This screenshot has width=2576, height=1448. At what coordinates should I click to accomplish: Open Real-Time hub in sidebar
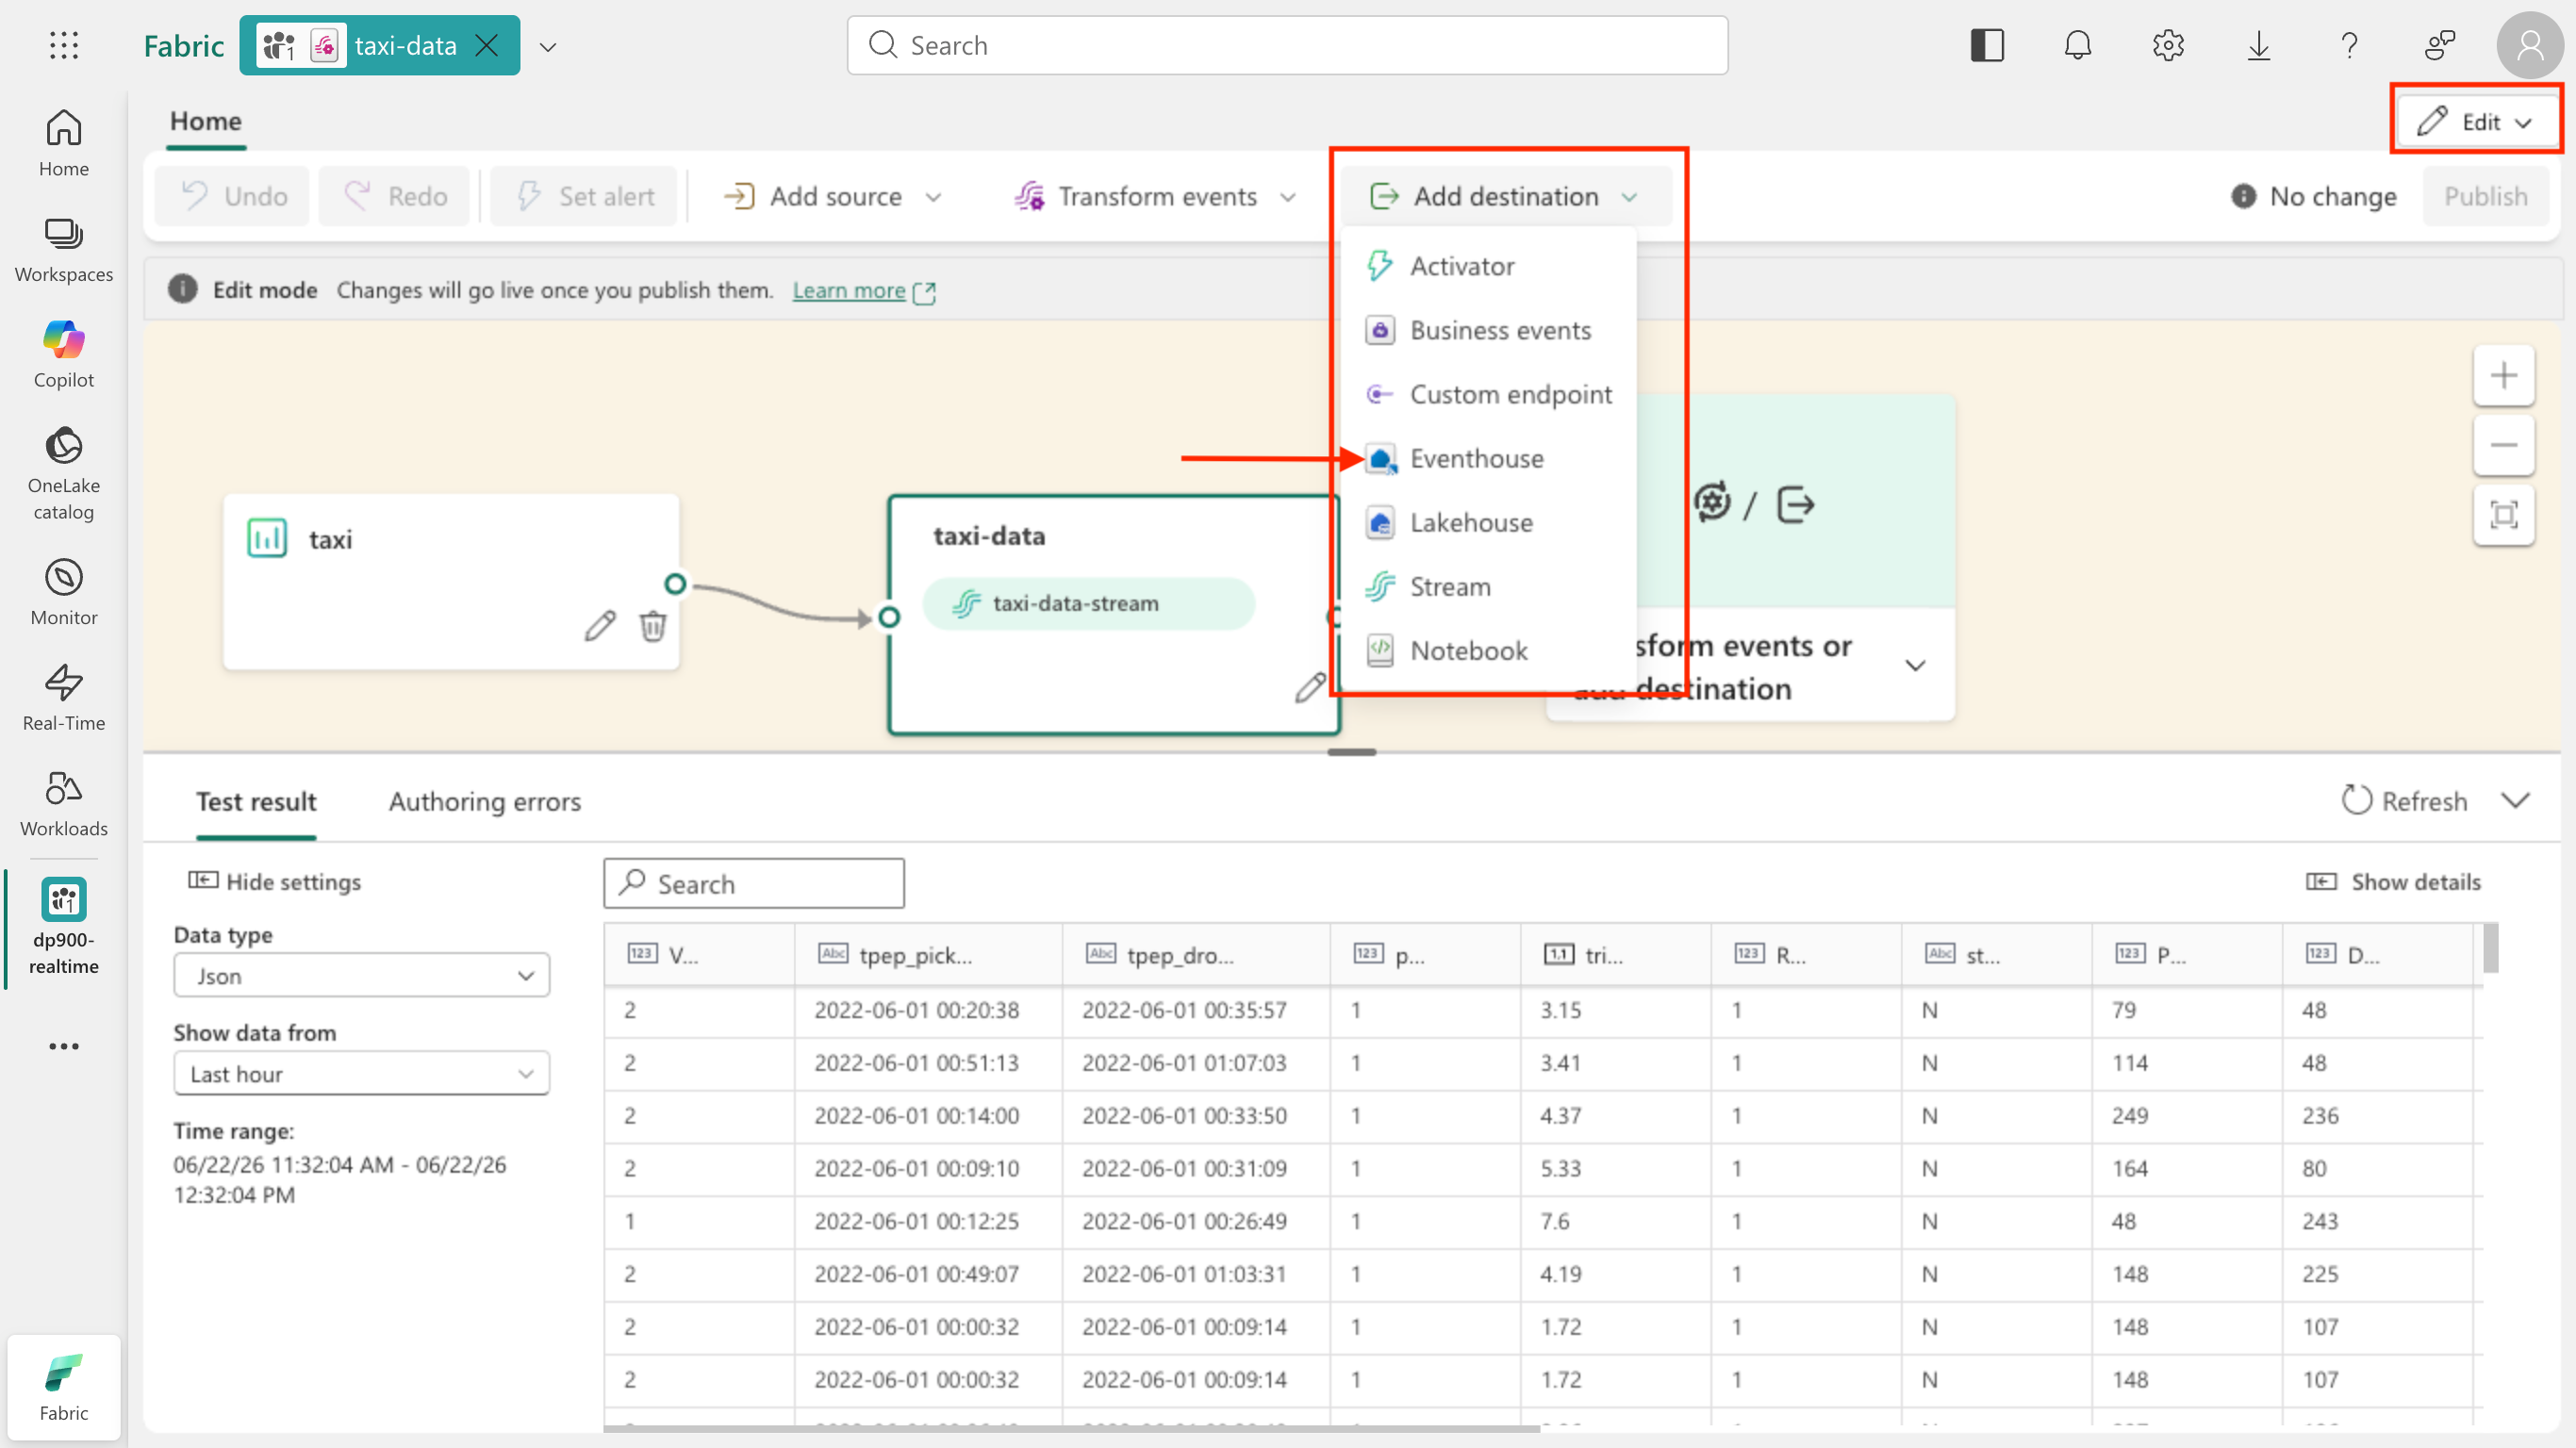point(64,697)
